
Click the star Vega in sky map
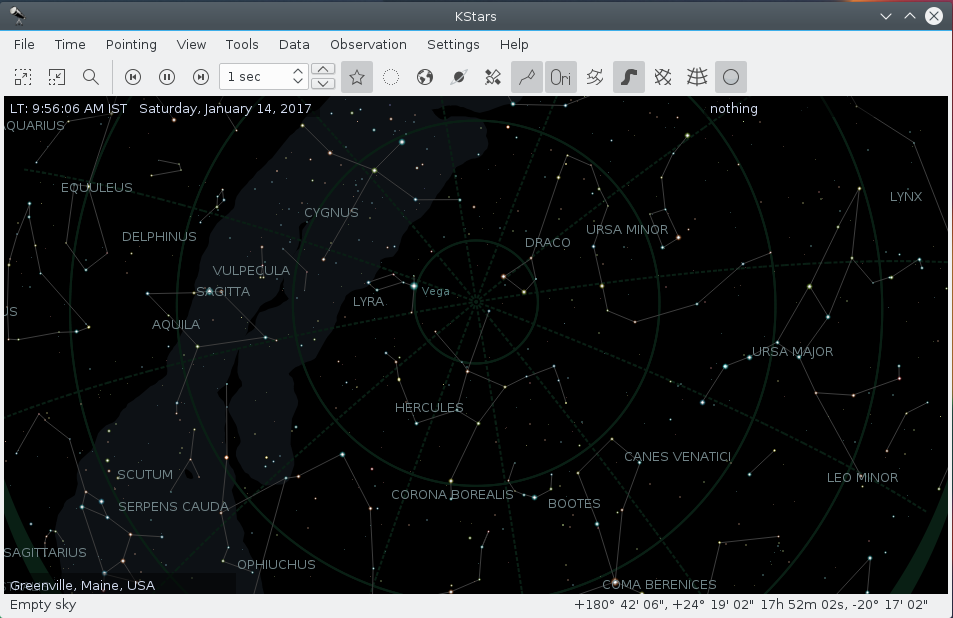[x=413, y=287]
